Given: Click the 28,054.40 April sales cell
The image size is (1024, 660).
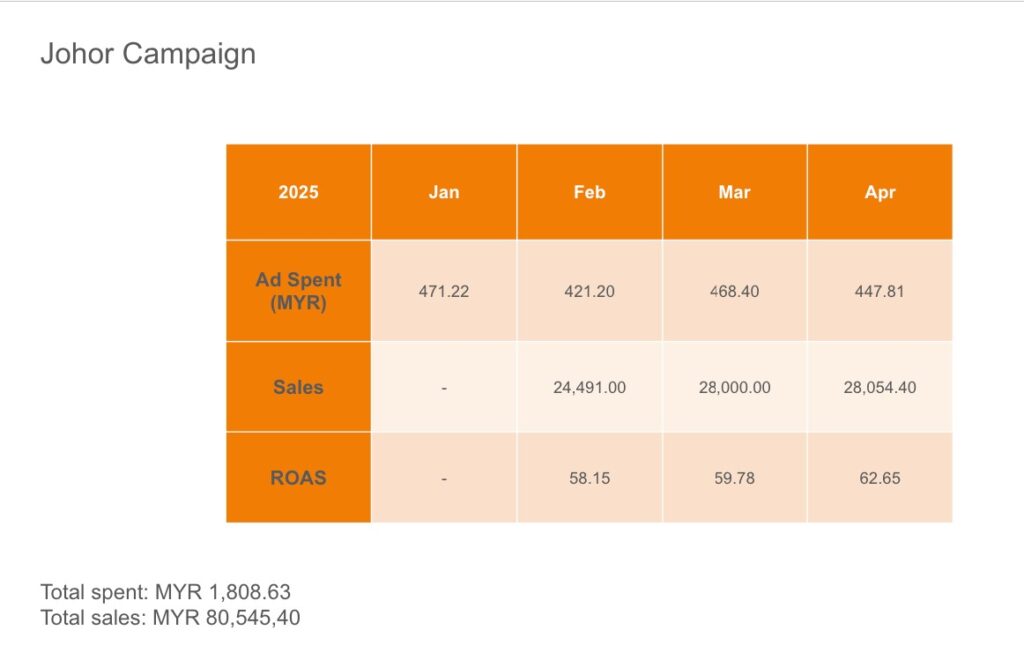Looking at the screenshot, I should point(880,387).
